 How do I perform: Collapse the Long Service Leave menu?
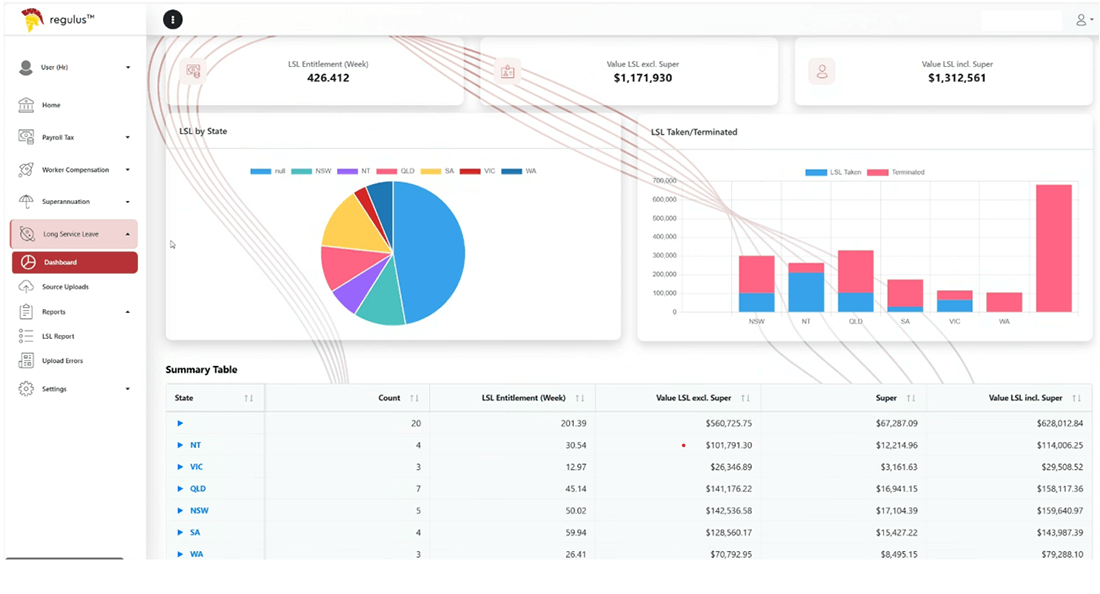tap(128, 235)
